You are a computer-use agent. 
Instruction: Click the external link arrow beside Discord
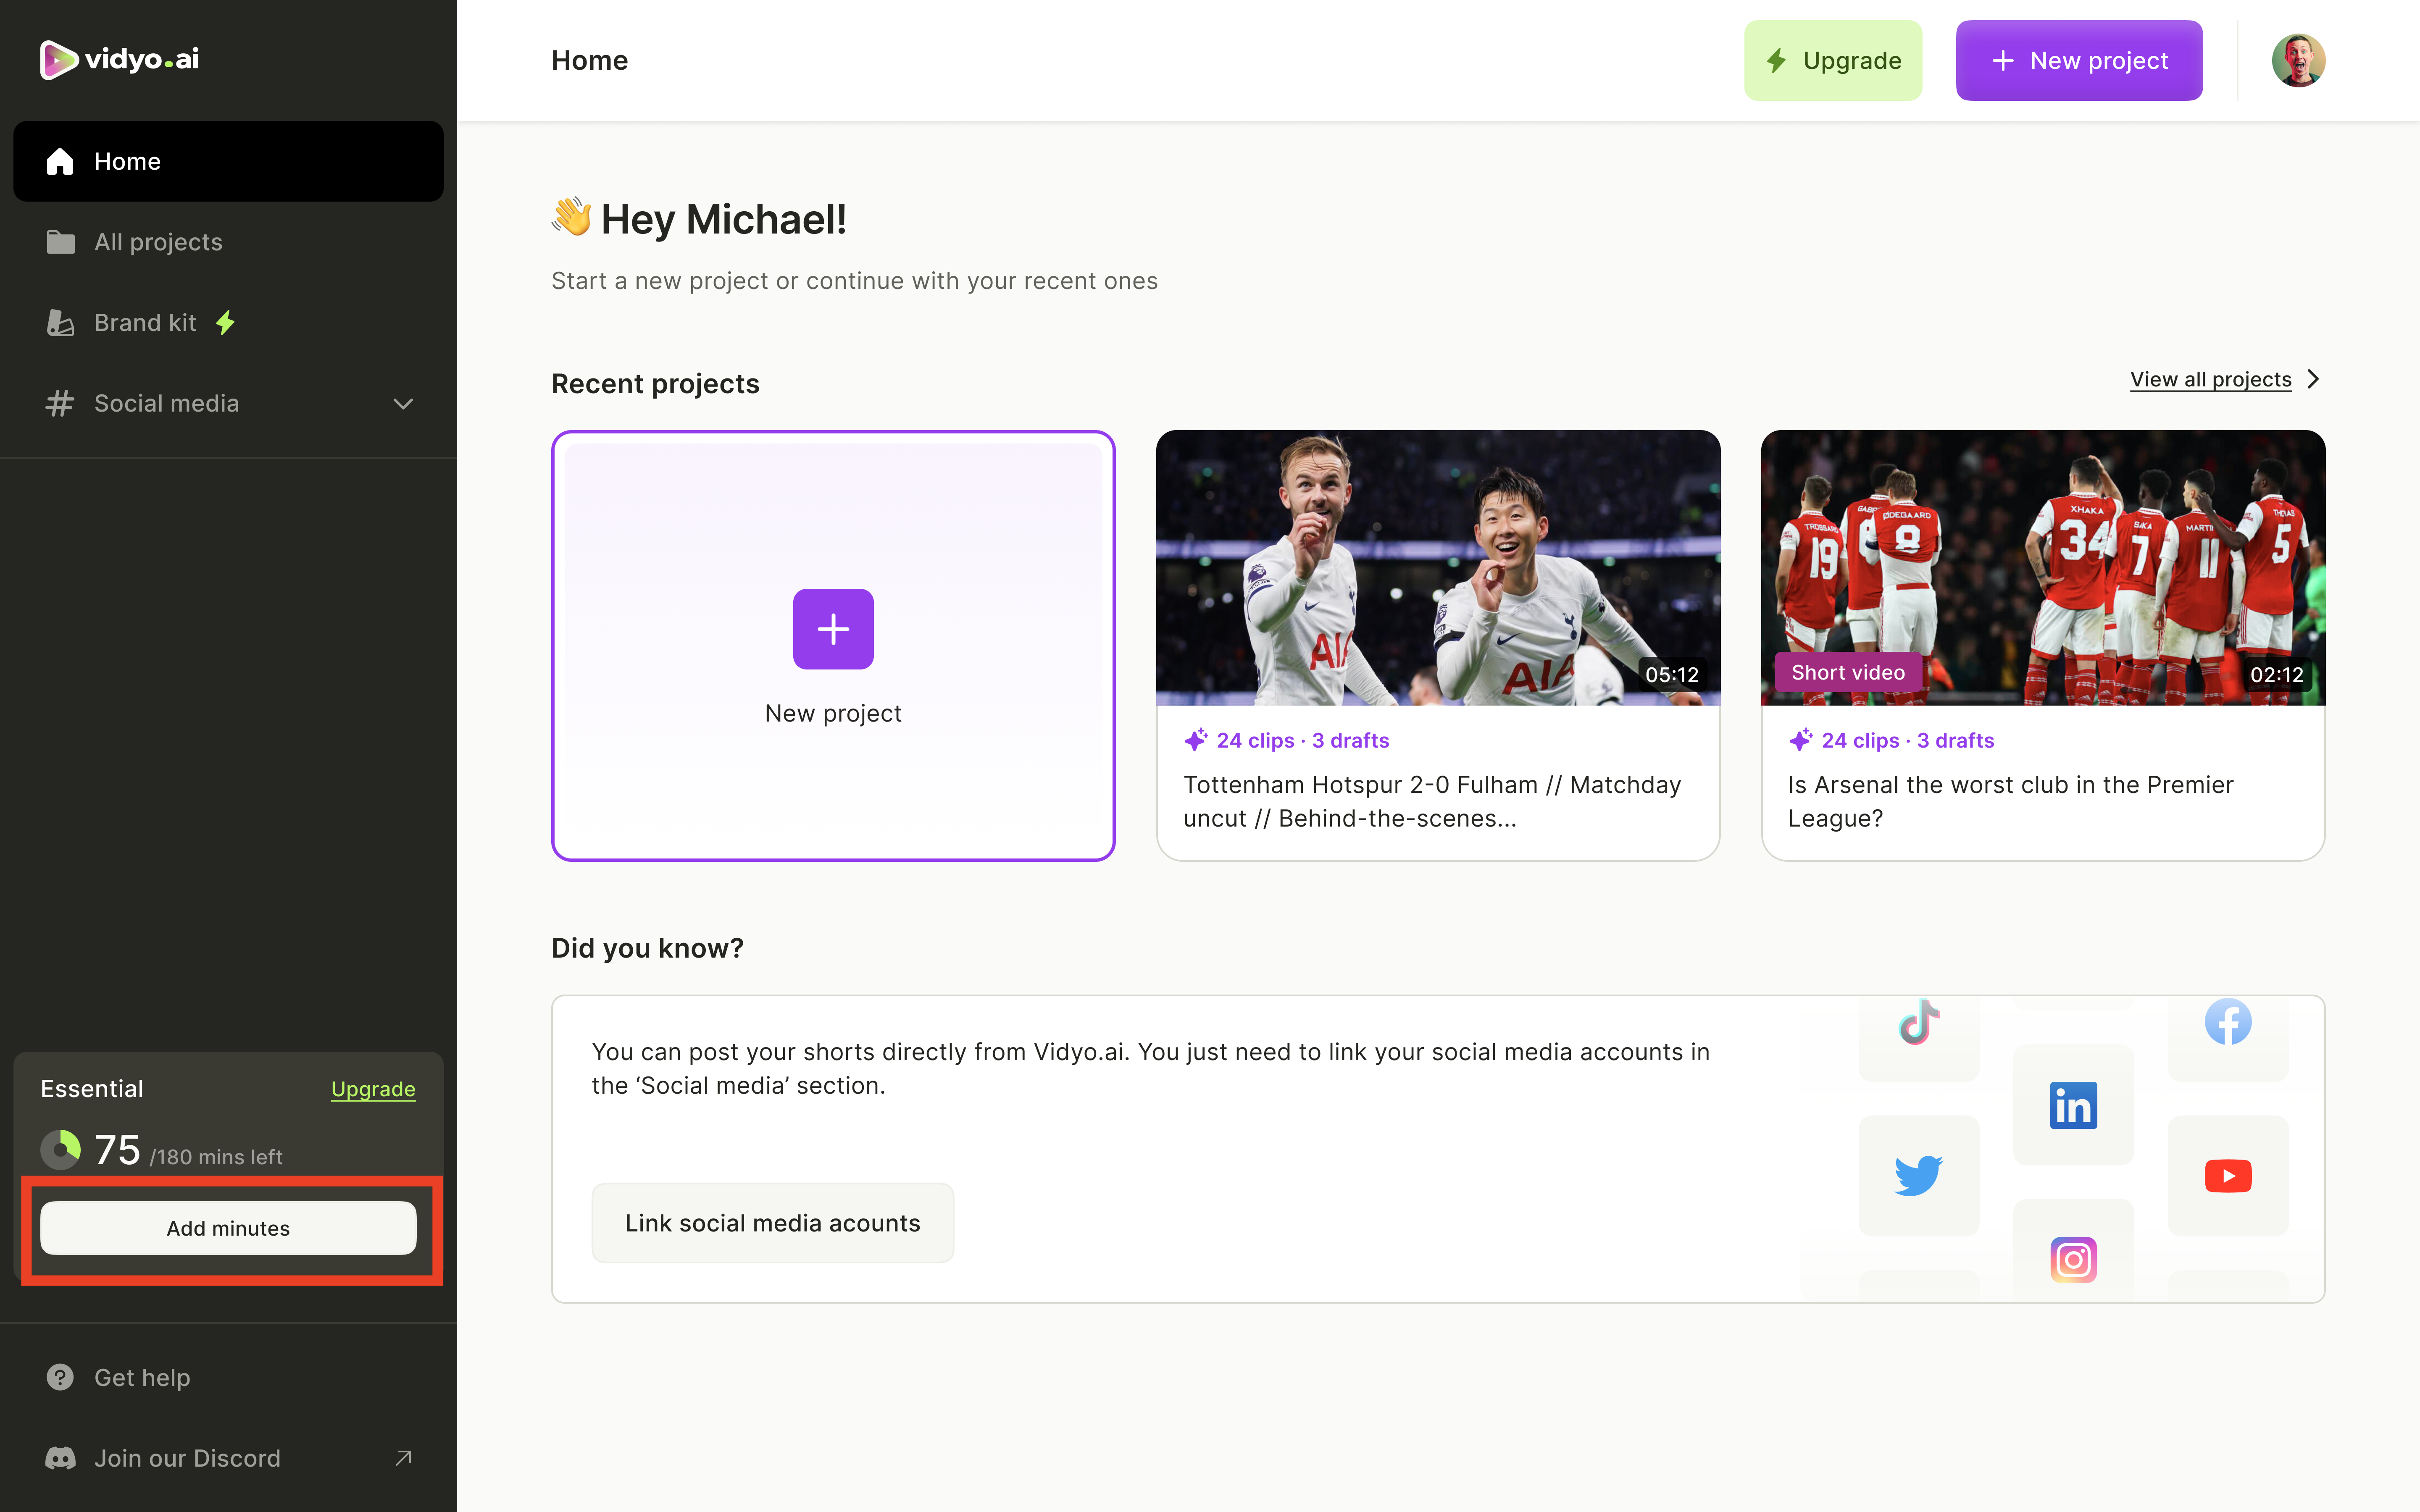[x=403, y=1458]
